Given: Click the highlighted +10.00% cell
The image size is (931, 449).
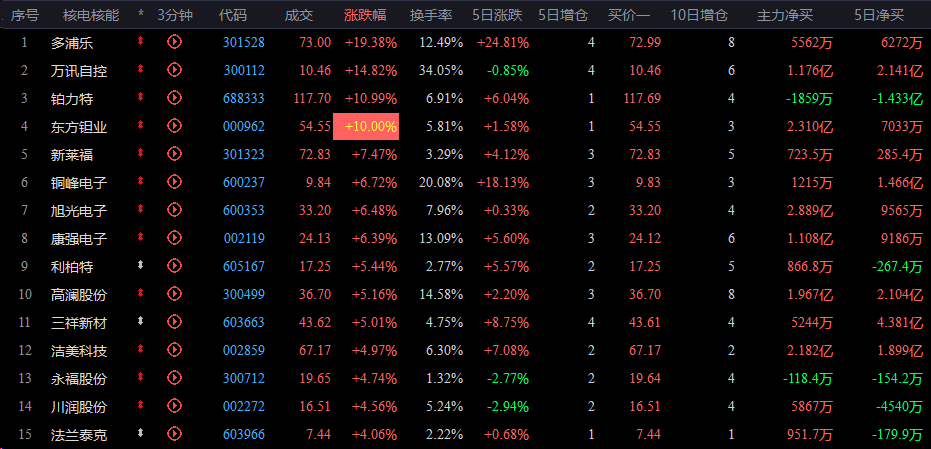Looking at the screenshot, I should [x=366, y=127].
